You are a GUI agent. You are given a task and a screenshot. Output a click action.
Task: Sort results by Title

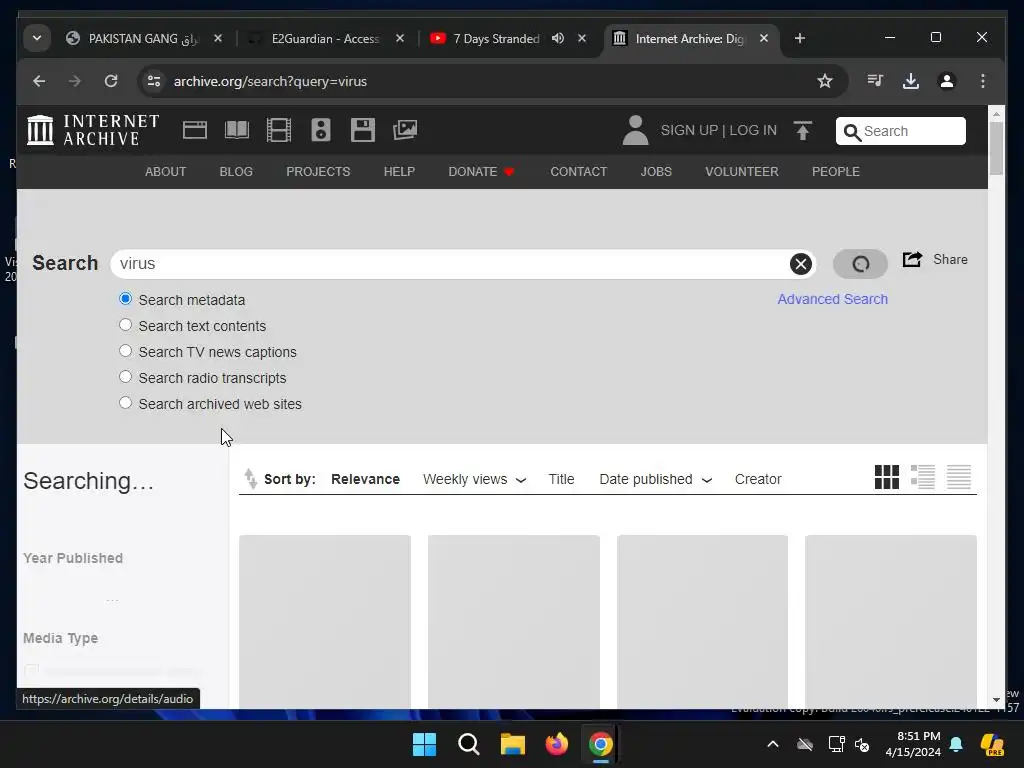pos(561,479)
